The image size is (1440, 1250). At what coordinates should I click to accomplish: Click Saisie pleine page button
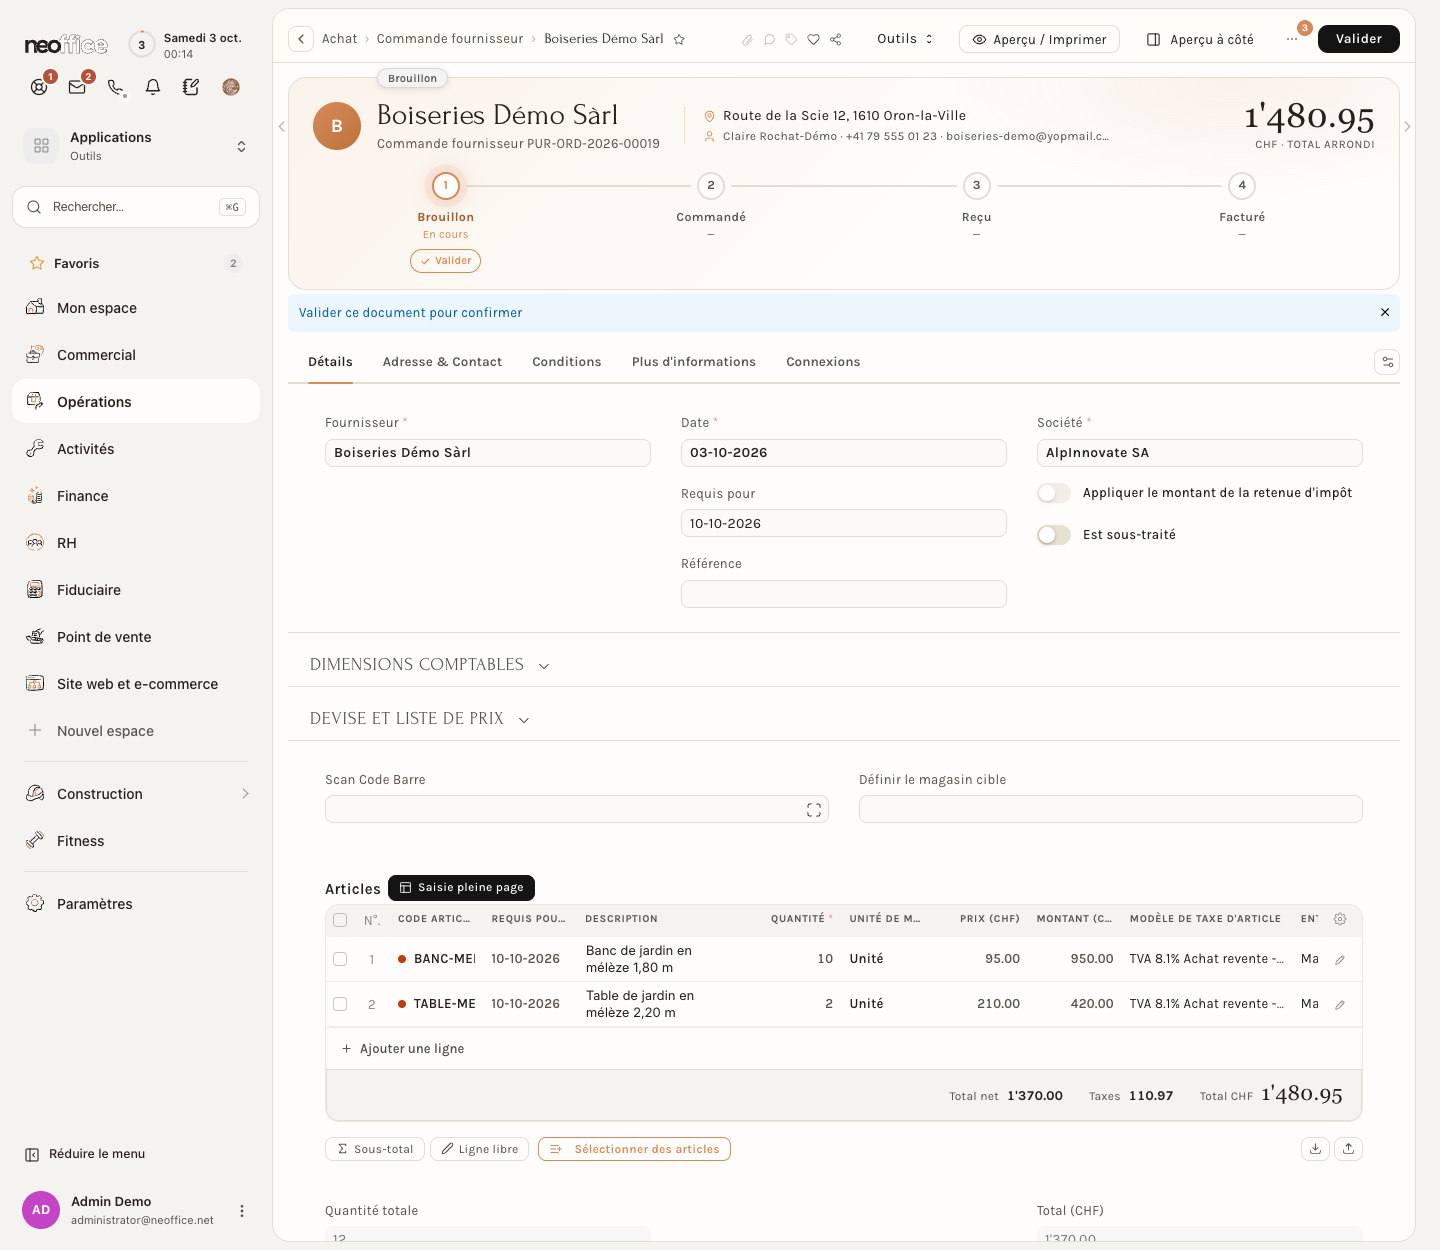tap(461, 888)
